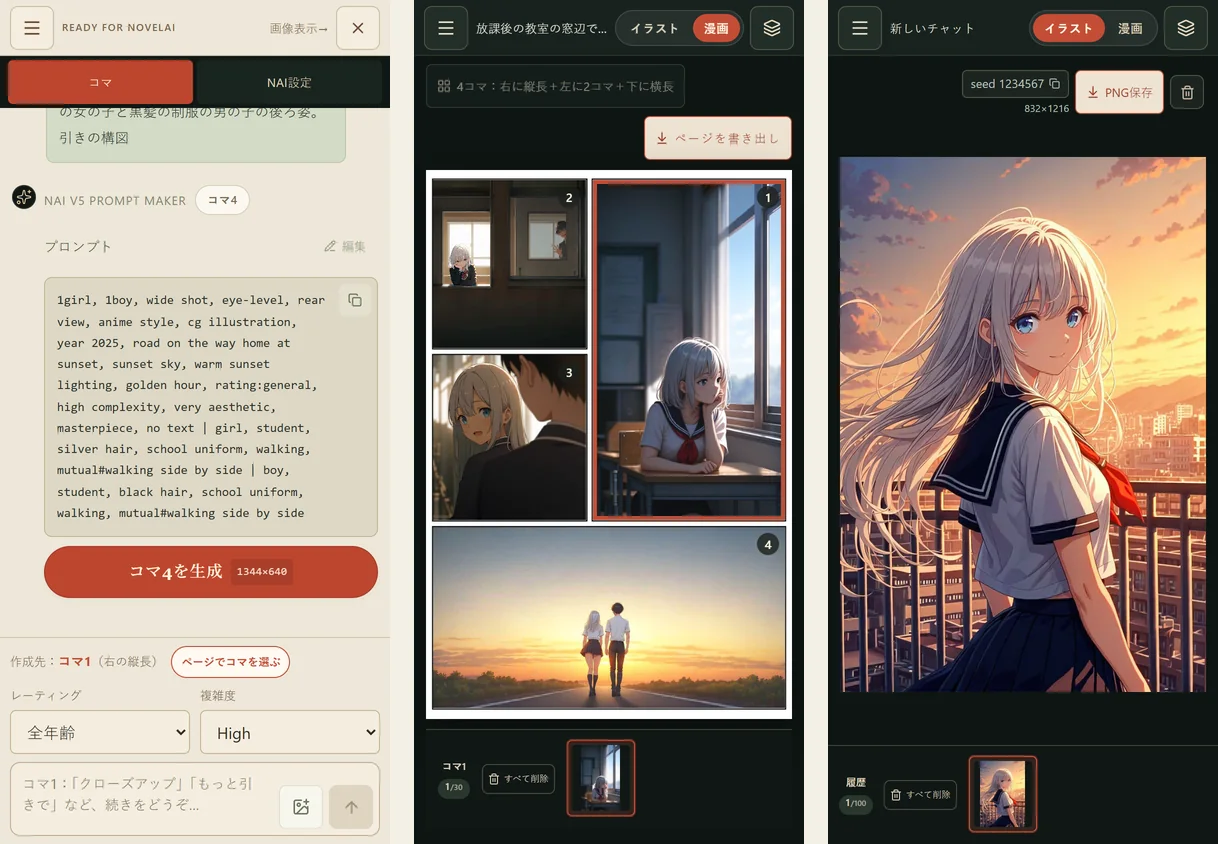Save the image with PNG保存
This screenshot has width=1218, height=844.
tap(1119, 92)
